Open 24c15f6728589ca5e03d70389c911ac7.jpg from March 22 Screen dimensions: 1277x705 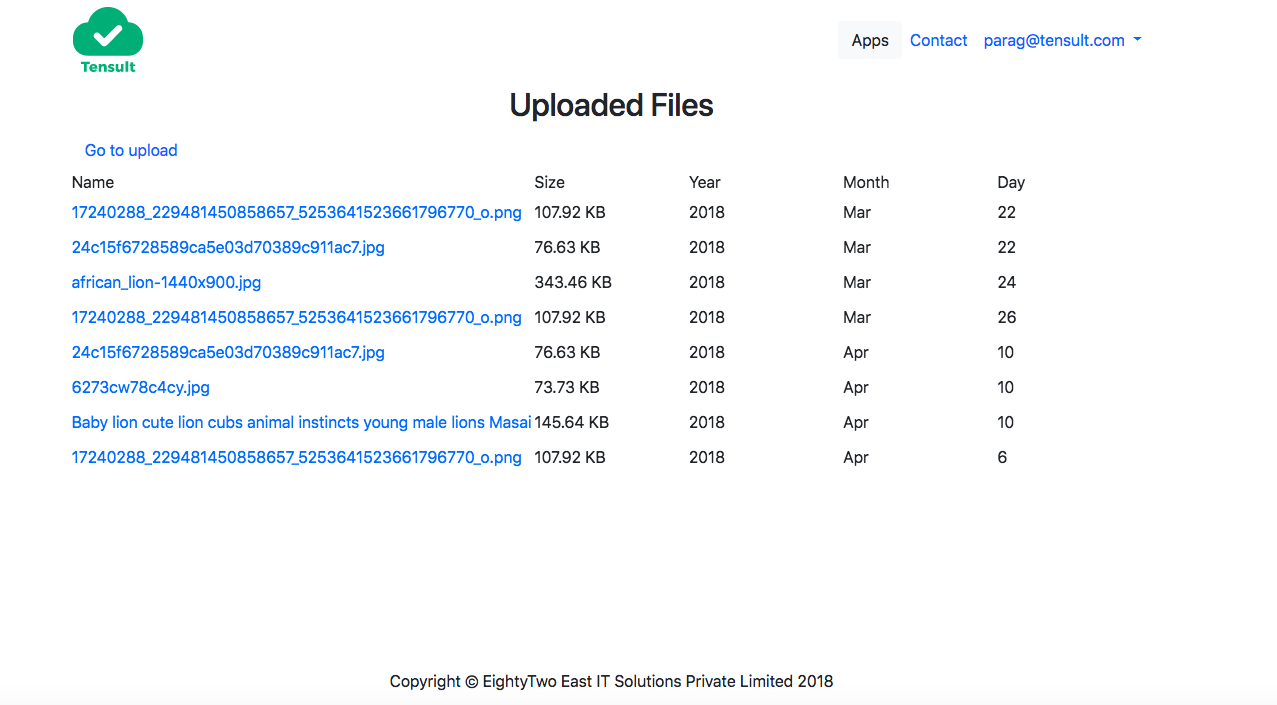(227, 247)
